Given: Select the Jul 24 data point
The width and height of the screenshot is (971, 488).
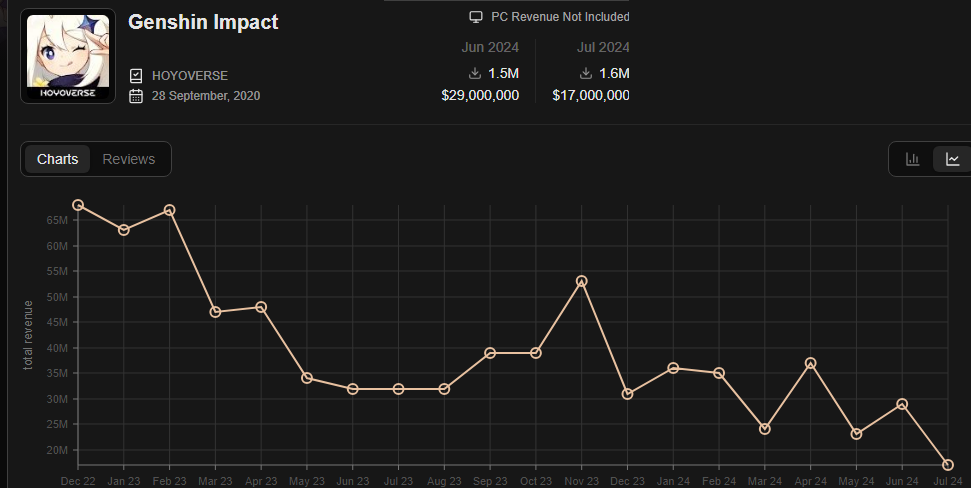Looking at the screenshot, I should [x=948, y=465].
